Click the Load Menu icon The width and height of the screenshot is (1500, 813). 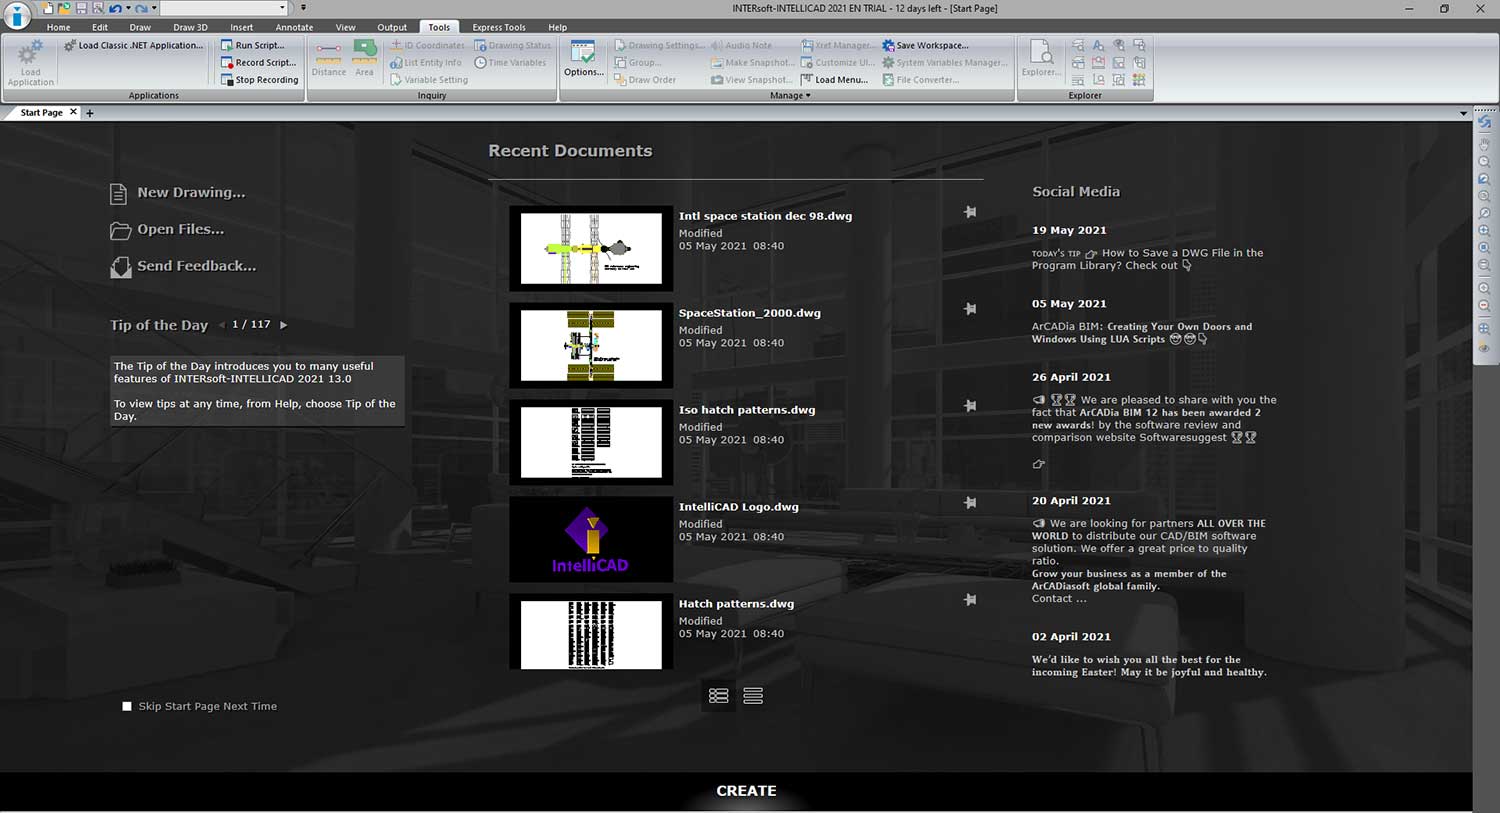click(x=806, y=80)
